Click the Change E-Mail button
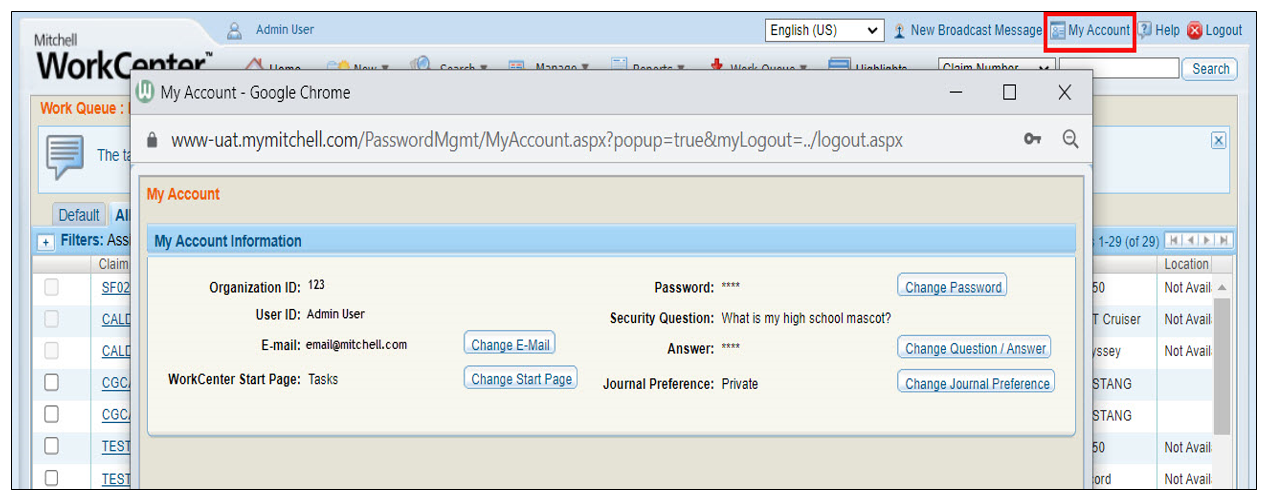This screenshot has width=1269, height=502. 510,344
